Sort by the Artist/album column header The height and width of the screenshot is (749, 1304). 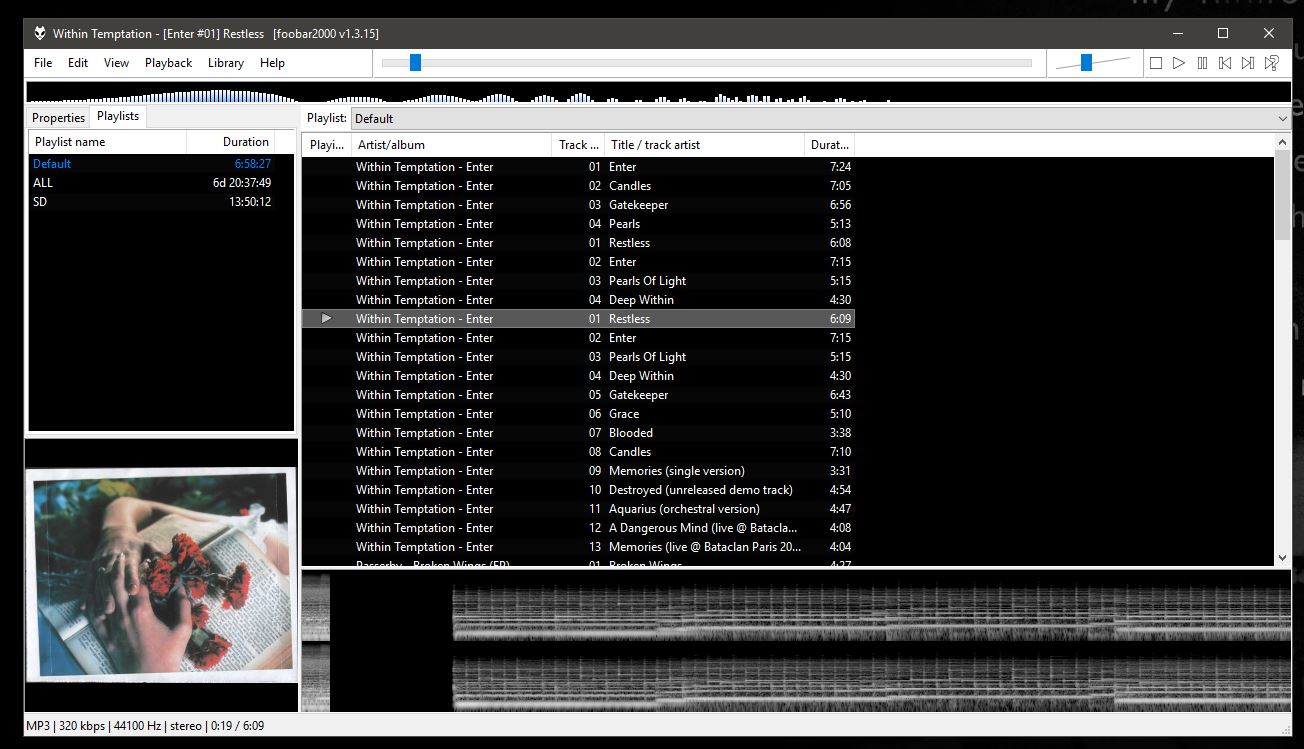451,145
